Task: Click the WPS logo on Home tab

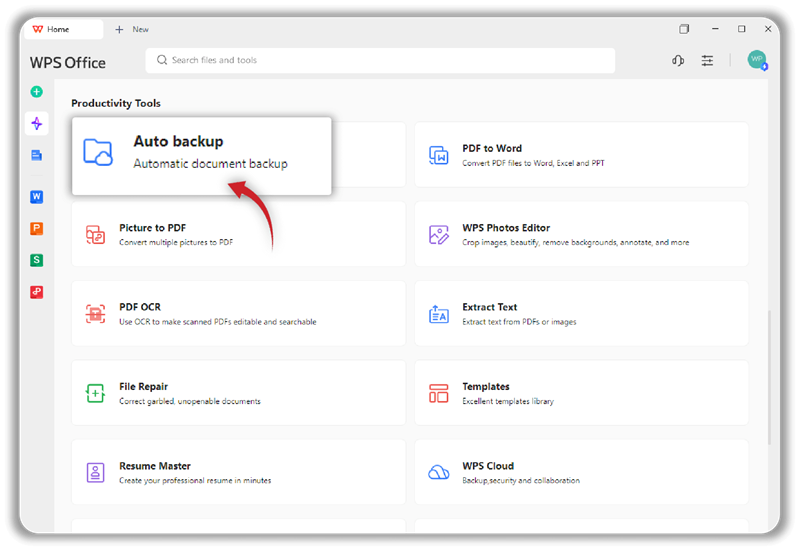Action: [x=38, y=29]
